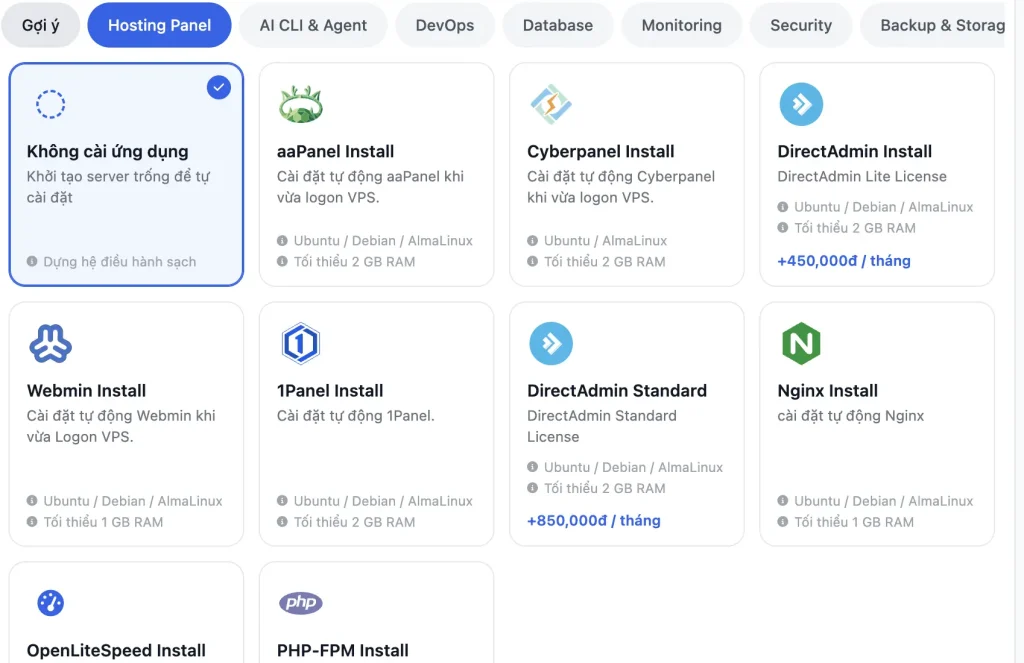
Task: Click 1Panel's Tối thiểu 2 GB RAM info icon
Action: [282, 521]
